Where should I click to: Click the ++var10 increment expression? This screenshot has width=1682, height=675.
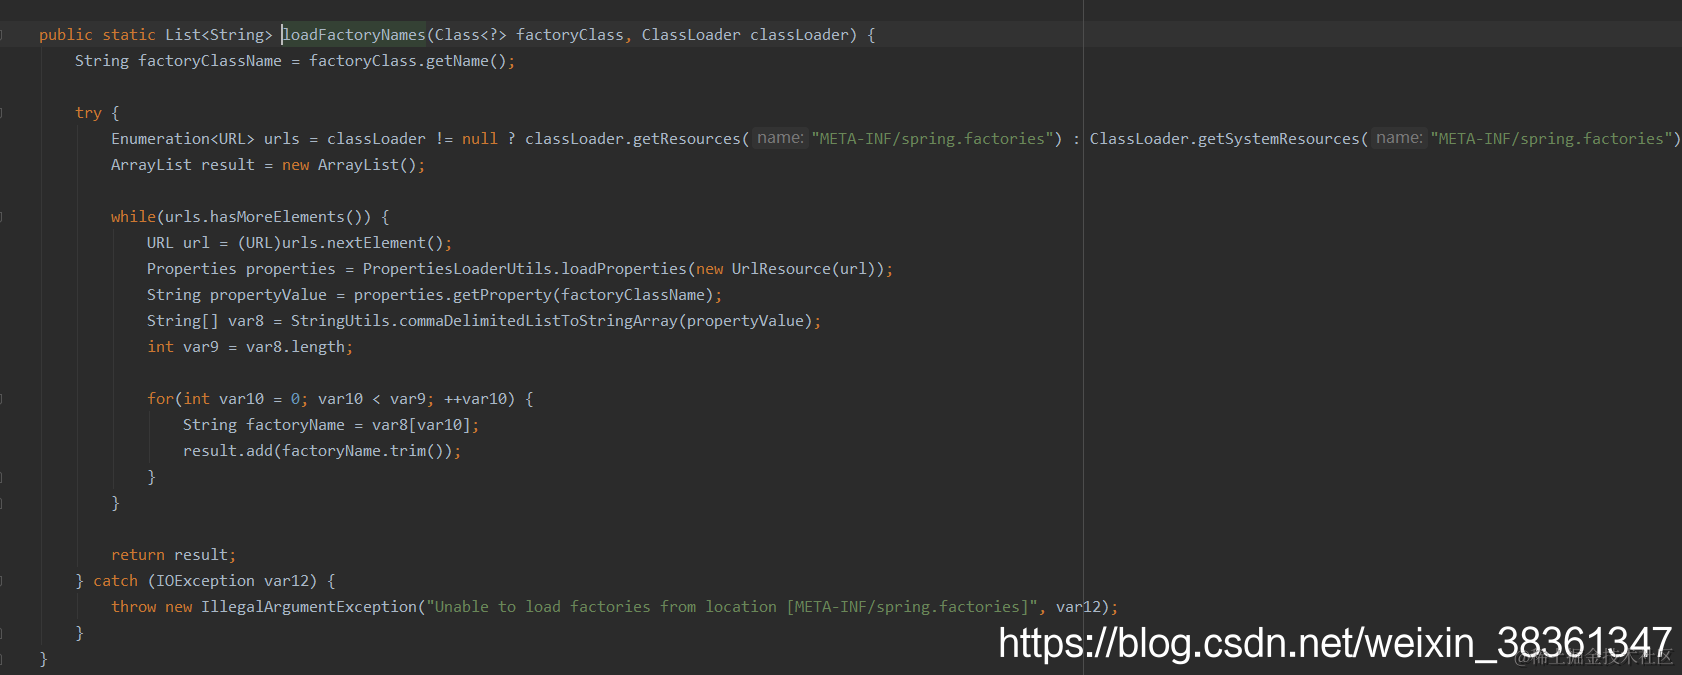coord(475,399)
